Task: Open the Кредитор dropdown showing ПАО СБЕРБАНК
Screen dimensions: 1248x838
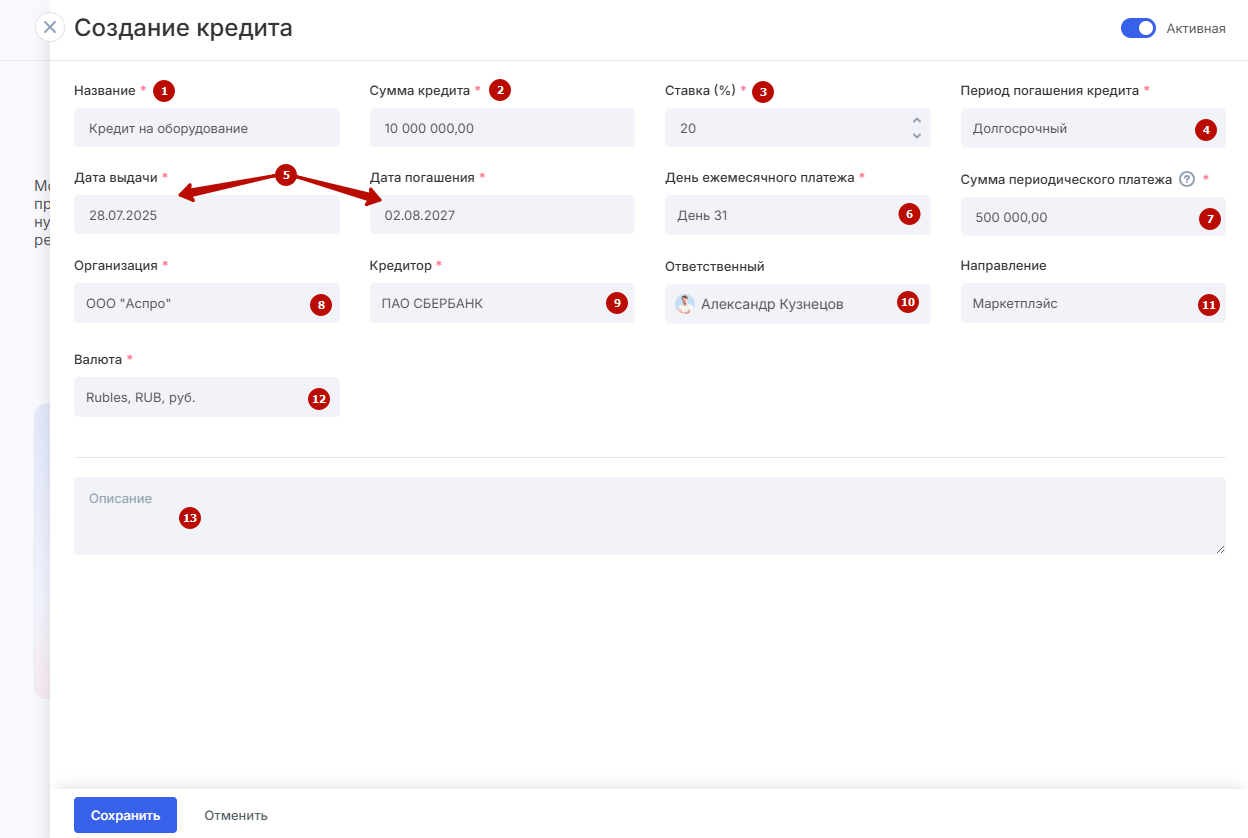Action: click(x=502, y=303)
